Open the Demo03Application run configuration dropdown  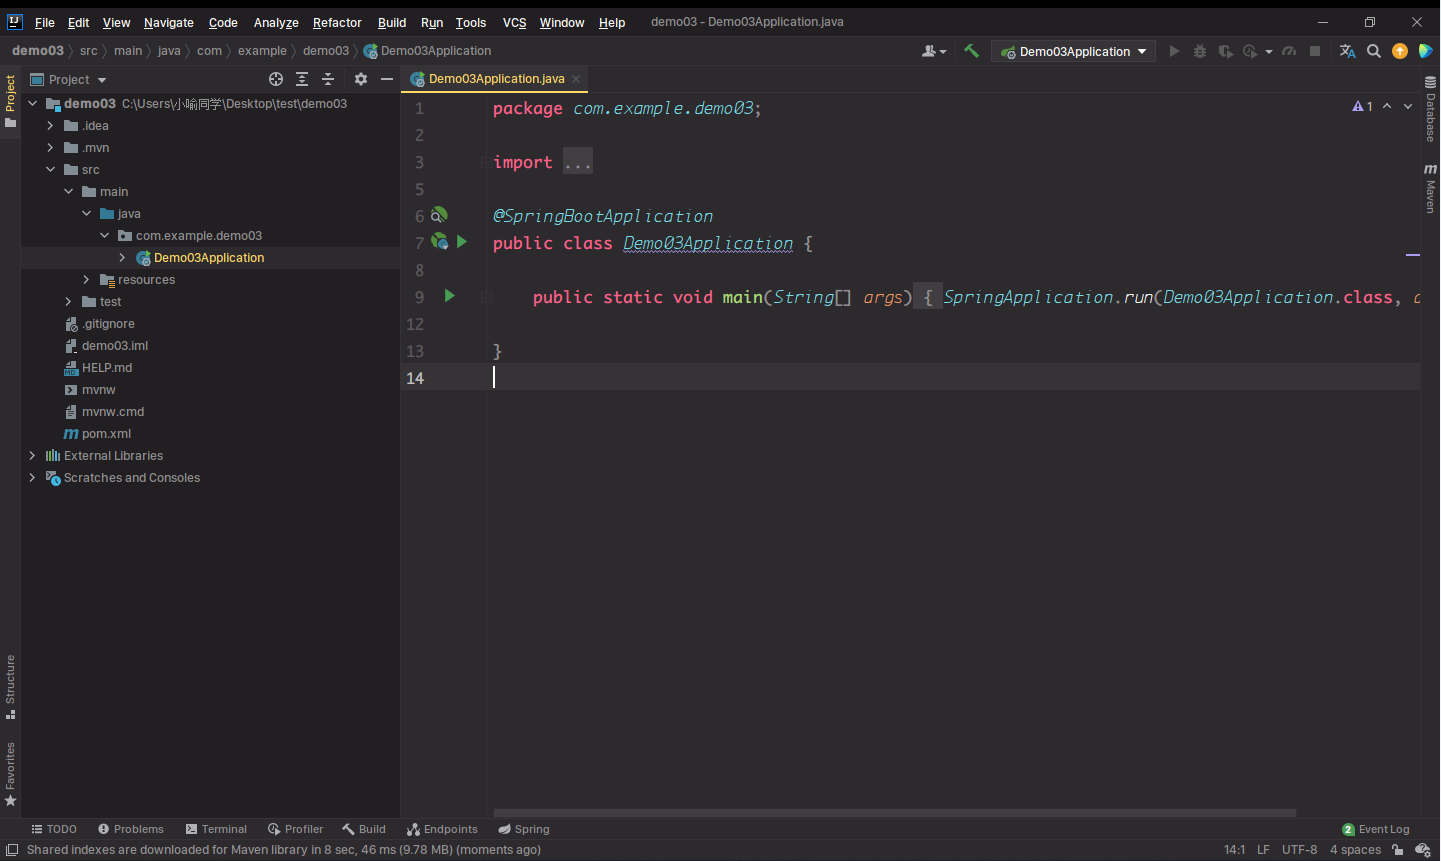pyautogui.click(x=1073, y=51)
